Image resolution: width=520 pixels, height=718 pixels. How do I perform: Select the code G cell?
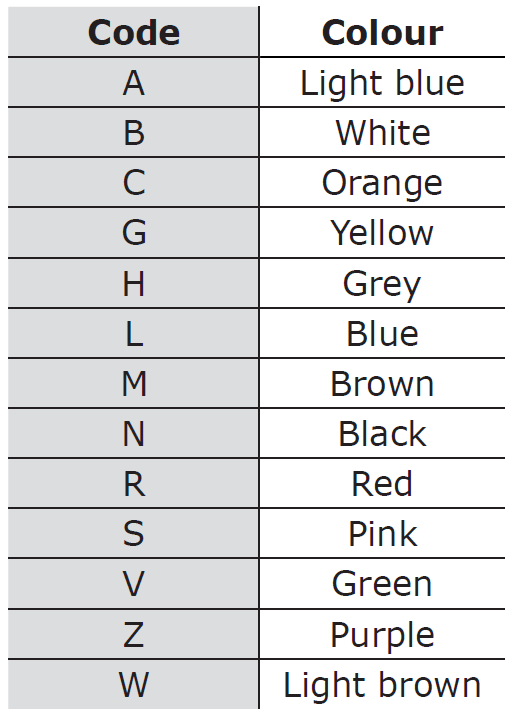tap(133, 233)
